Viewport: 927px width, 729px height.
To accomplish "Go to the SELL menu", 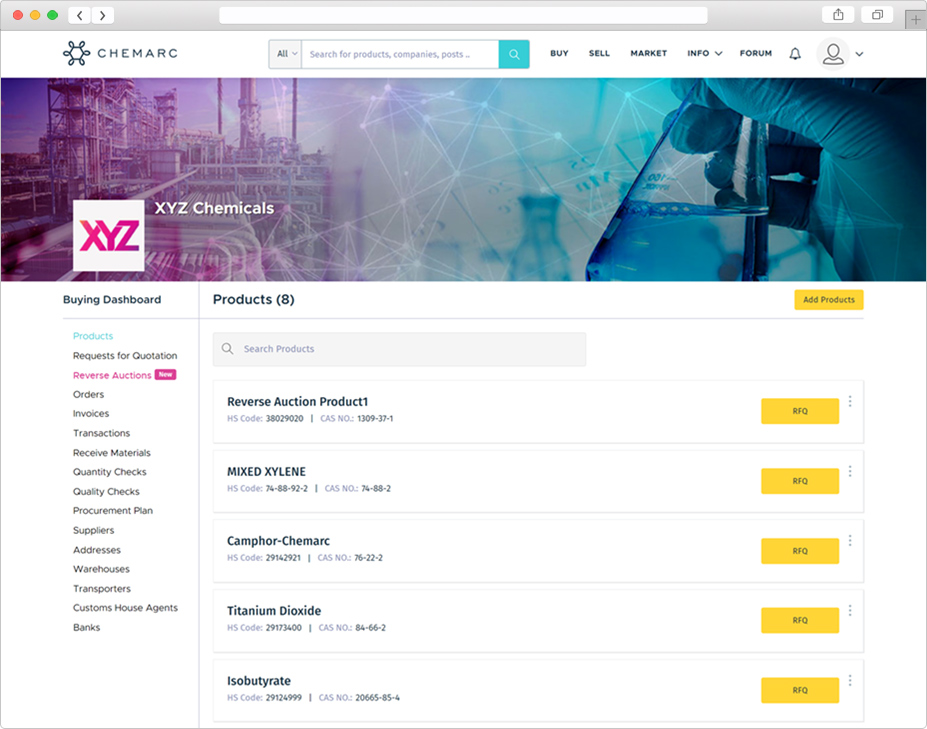I will pyautogui.click(x=599, y=53).
